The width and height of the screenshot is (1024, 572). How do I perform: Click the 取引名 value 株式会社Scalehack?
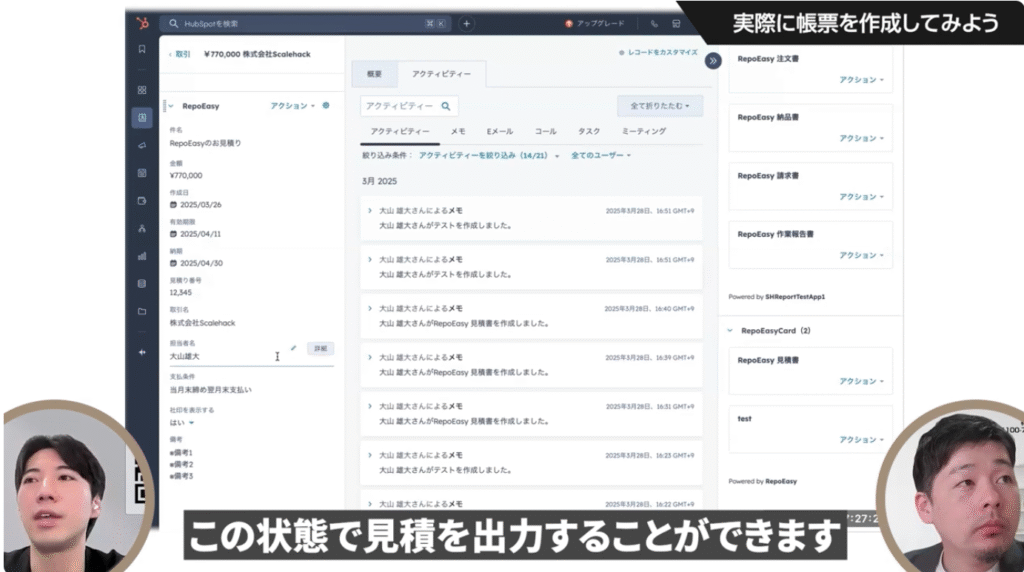coord(202,323)
